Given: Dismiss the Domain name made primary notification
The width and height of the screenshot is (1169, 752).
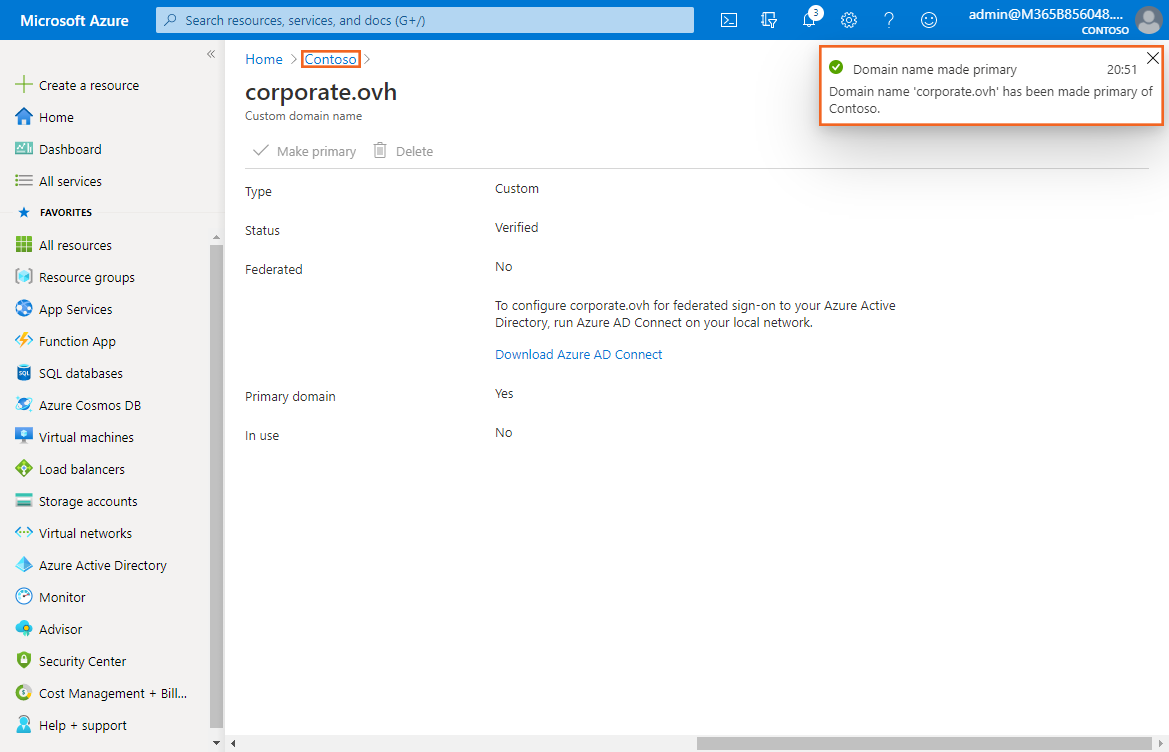Looking at the screenshot, I should [1152, 58].
